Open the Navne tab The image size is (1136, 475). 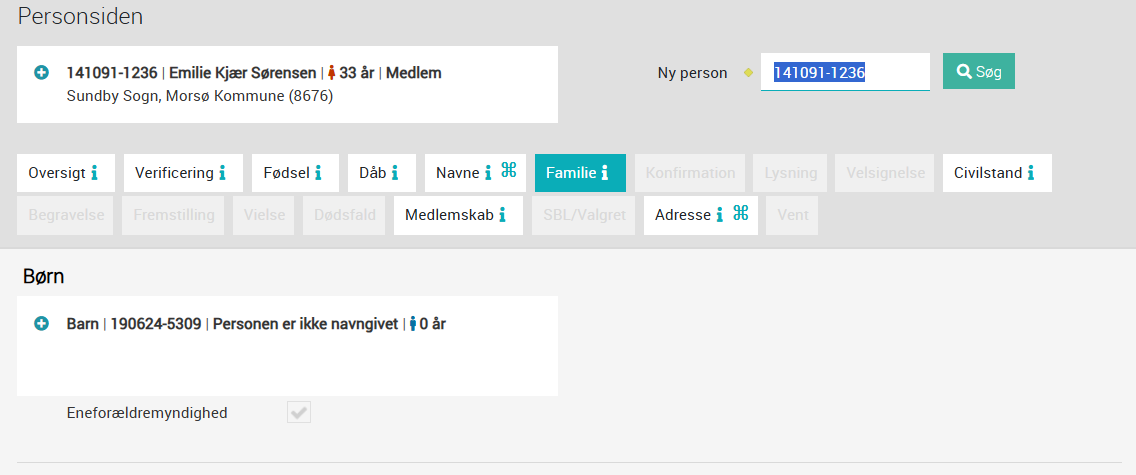click(475, 173)
